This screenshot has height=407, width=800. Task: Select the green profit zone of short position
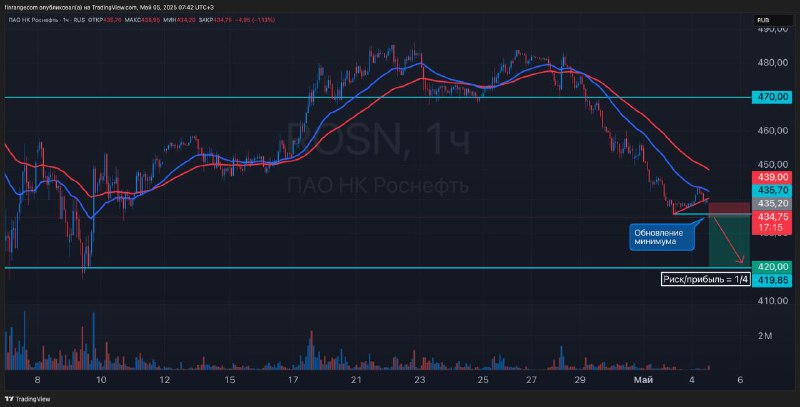[x=729, y=240]
